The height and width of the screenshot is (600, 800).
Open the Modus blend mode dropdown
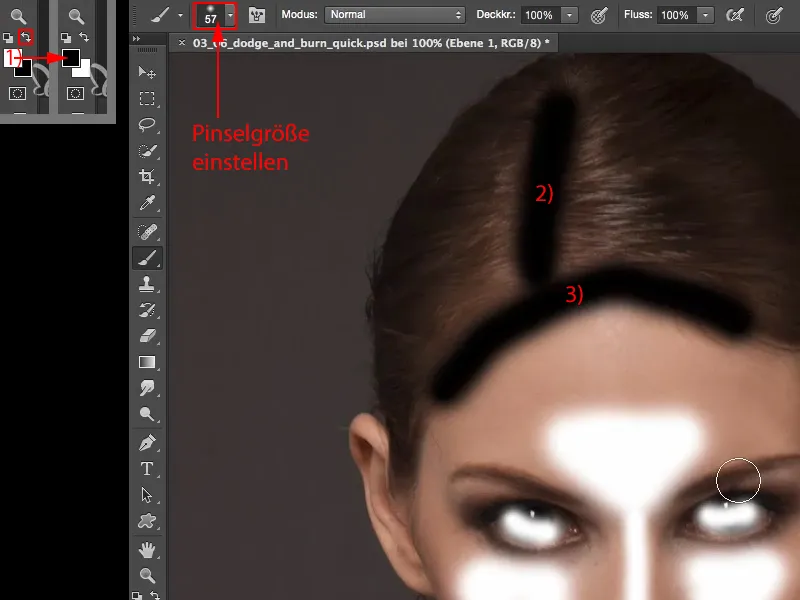[395, 15]
